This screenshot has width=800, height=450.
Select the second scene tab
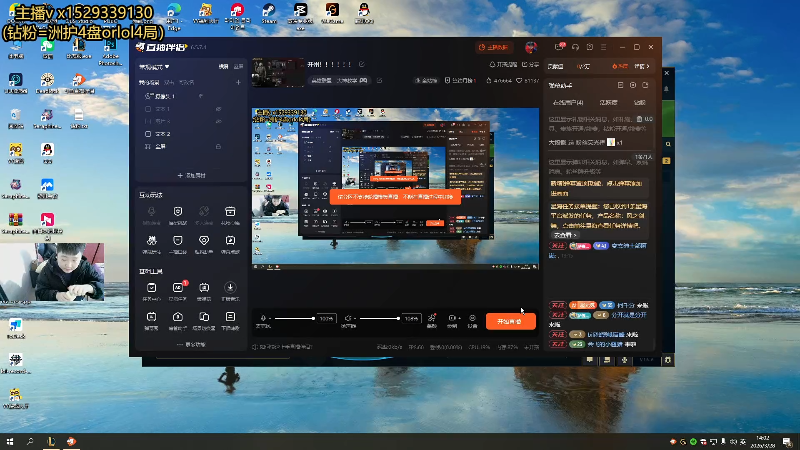pos(169,82)
